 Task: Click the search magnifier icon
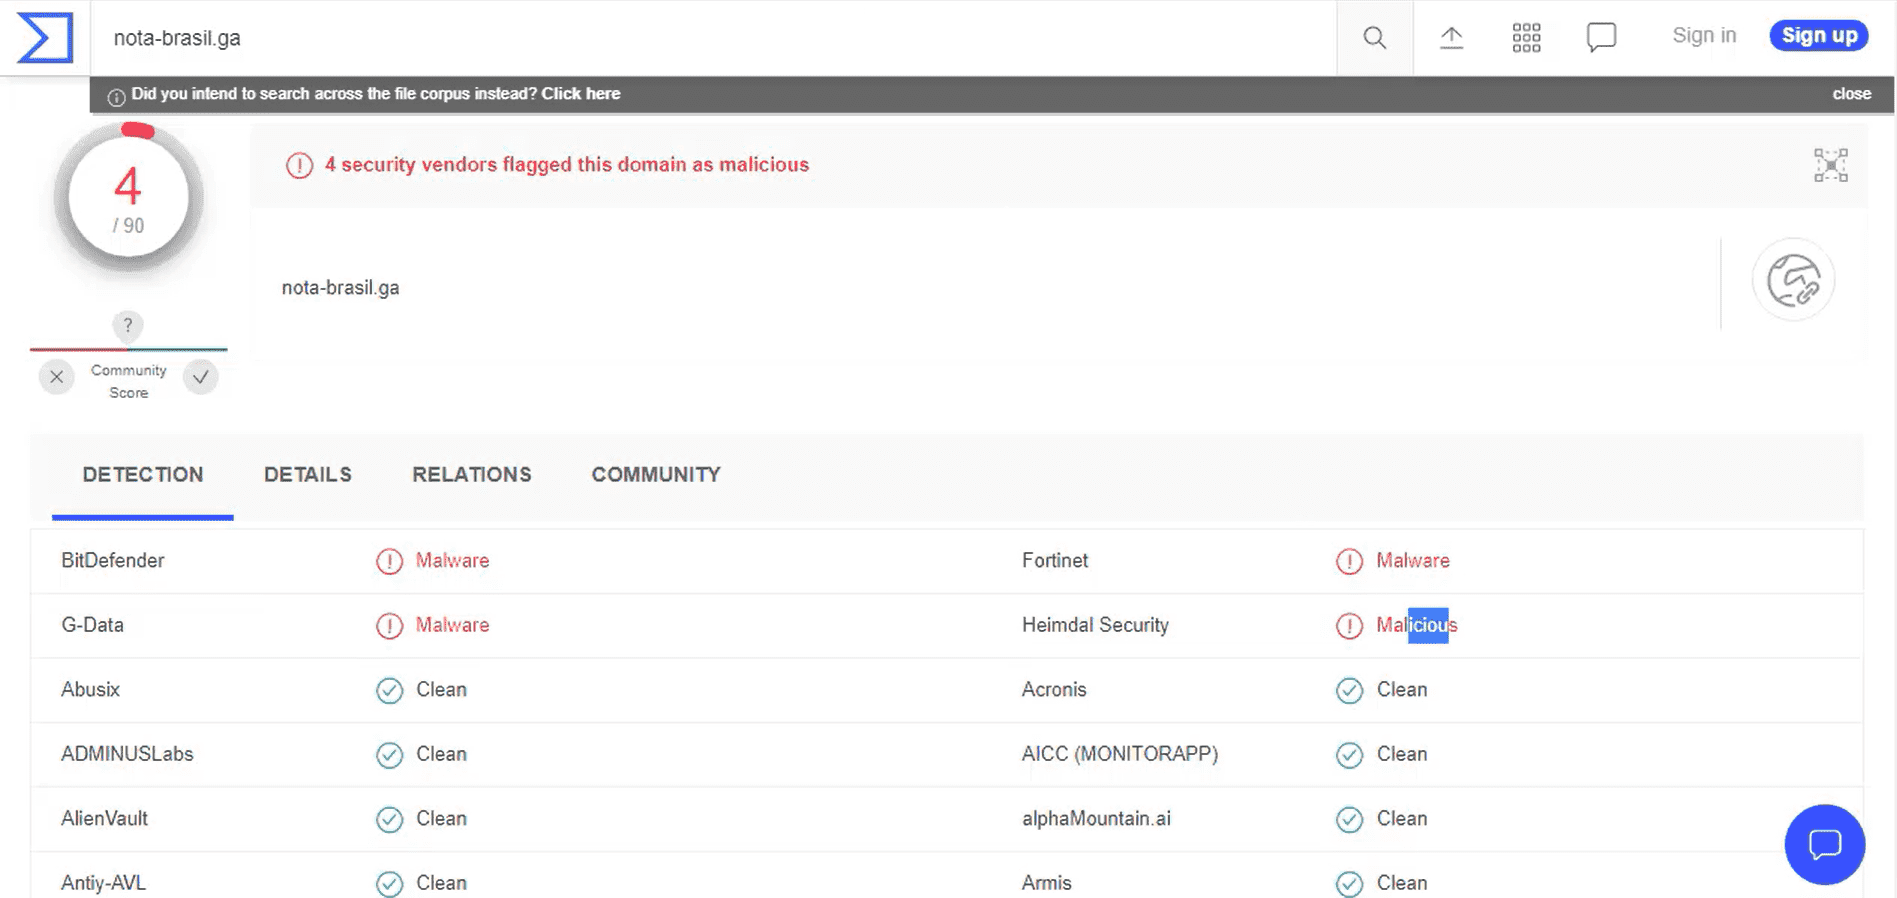(1375, 38)
